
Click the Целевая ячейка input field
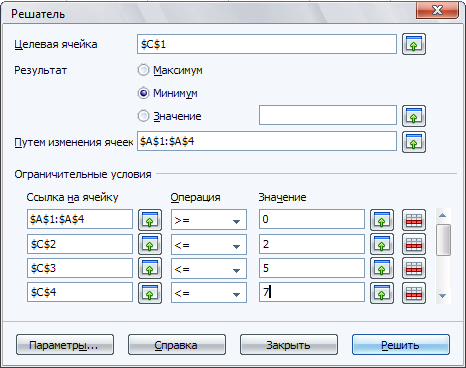click(267, 44)
